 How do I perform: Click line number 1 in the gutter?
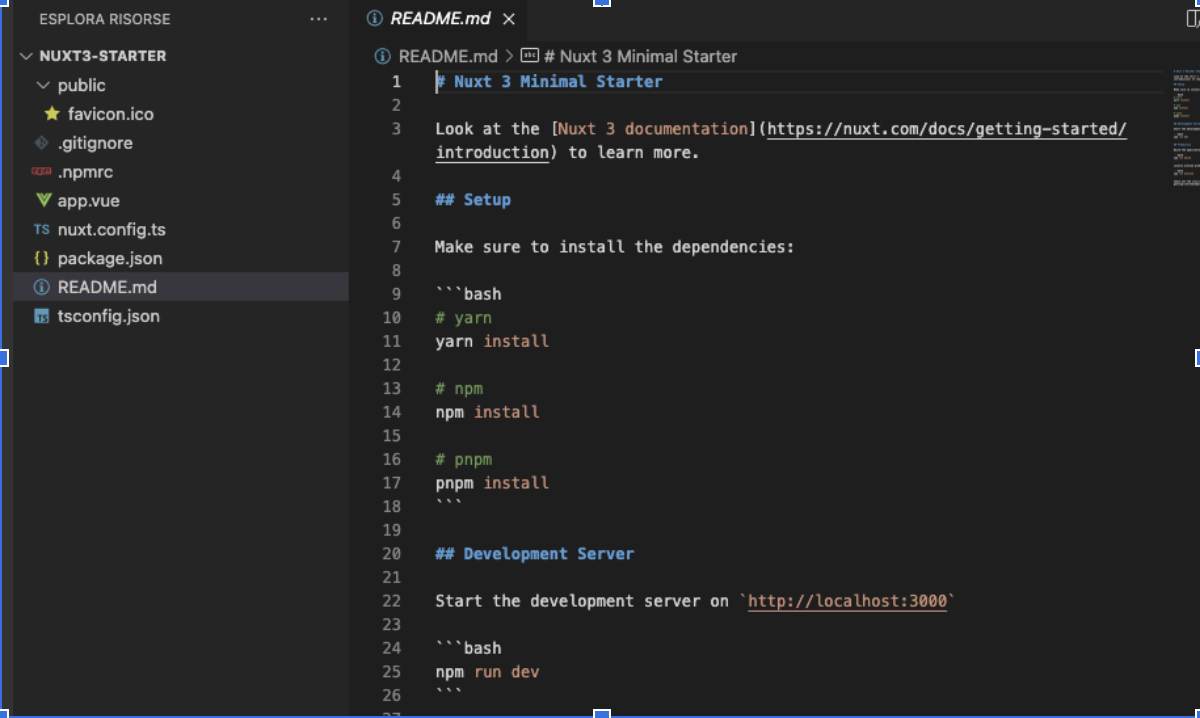click(396, 82)
